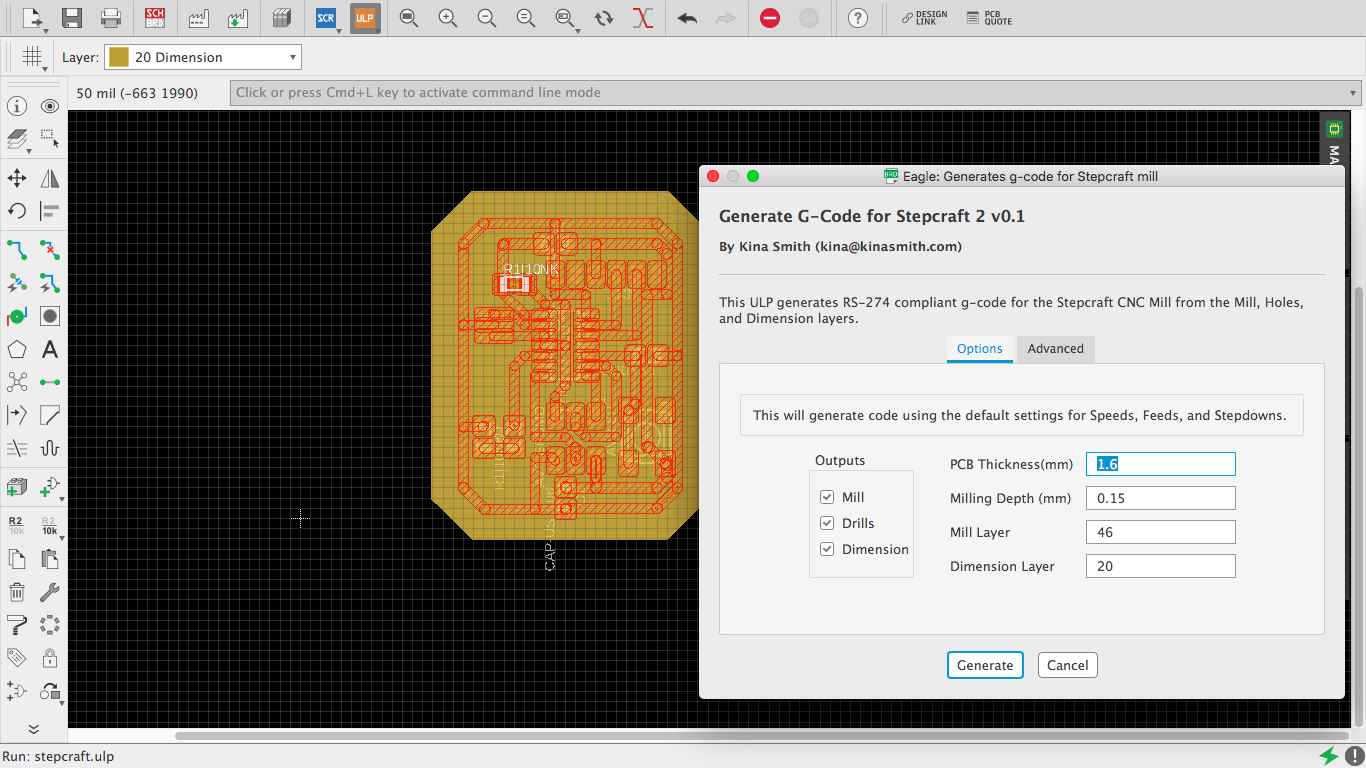
Task: Select the Text tool
Action: coord(50,350)
